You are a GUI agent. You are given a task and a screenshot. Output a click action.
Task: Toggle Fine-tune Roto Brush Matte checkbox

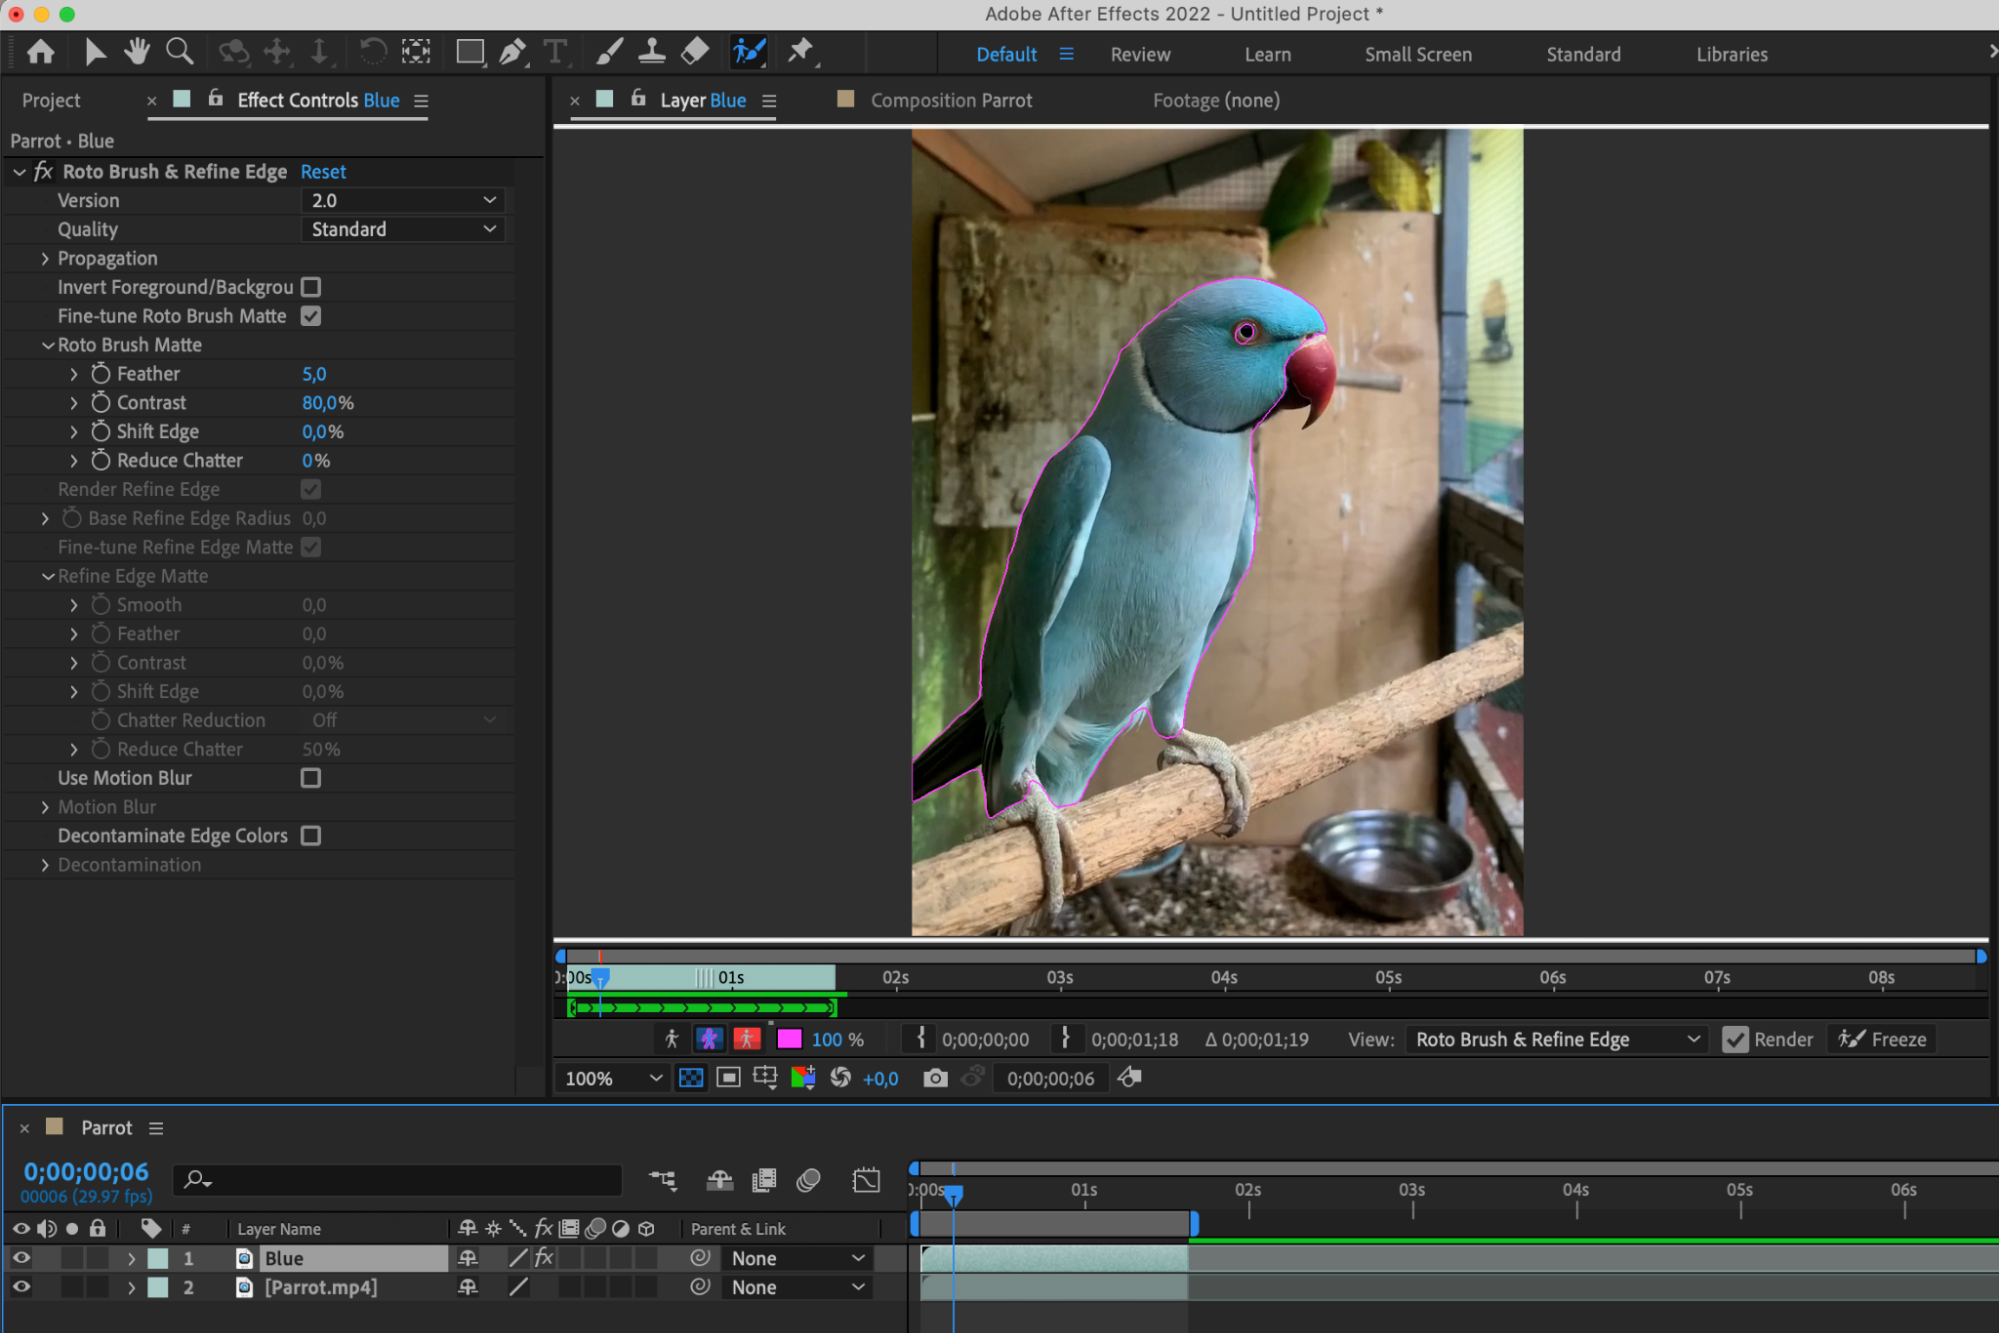pos(311,316)
